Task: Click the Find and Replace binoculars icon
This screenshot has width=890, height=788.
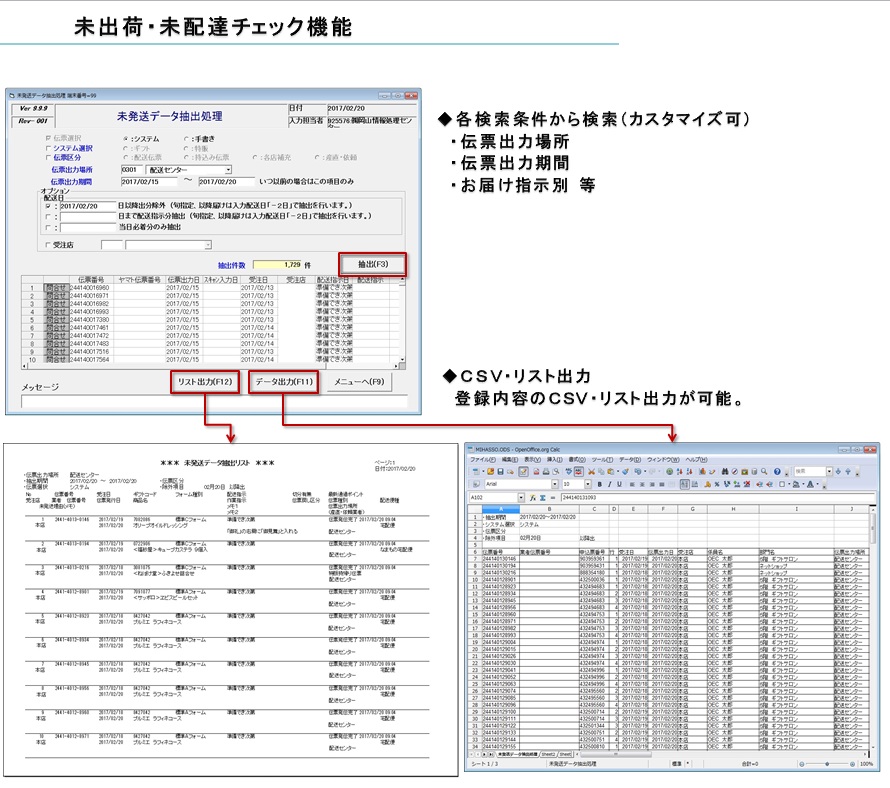Action: pyautogui.click(x=725, y=472)
